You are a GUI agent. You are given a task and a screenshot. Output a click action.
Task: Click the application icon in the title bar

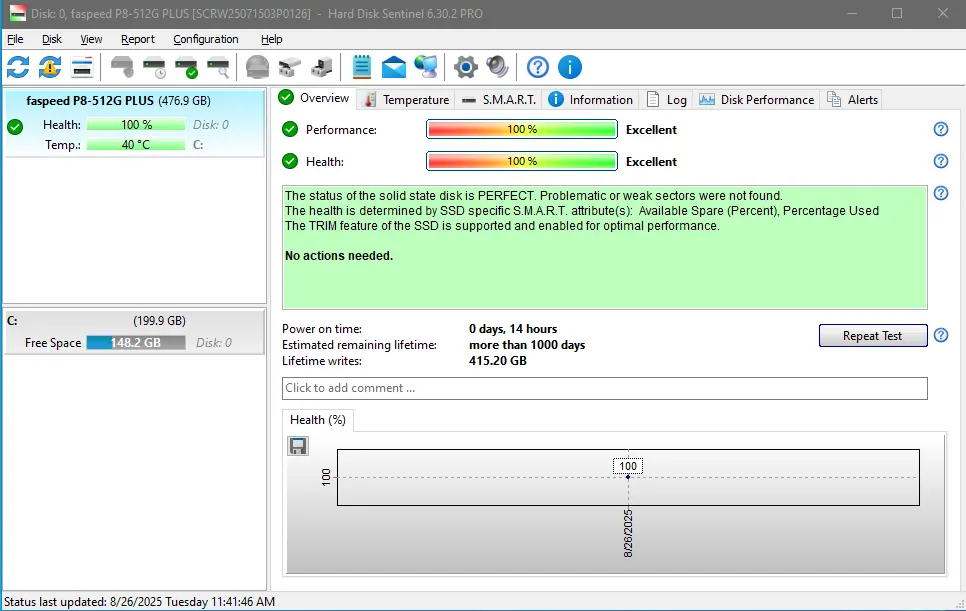(x=17, y=14)
